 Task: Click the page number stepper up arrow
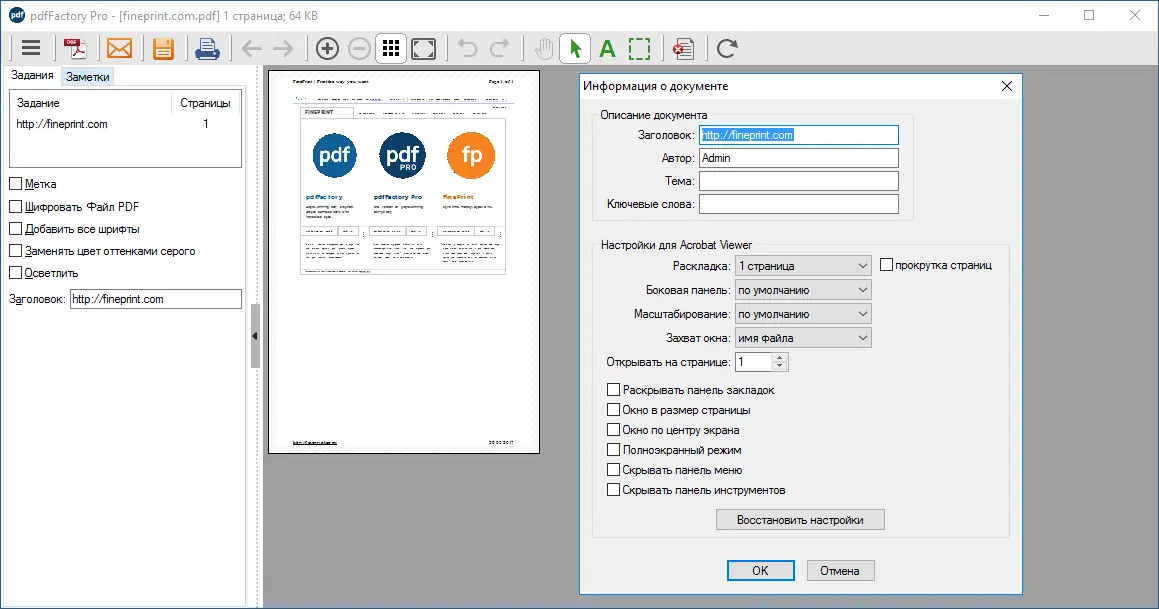777,357
